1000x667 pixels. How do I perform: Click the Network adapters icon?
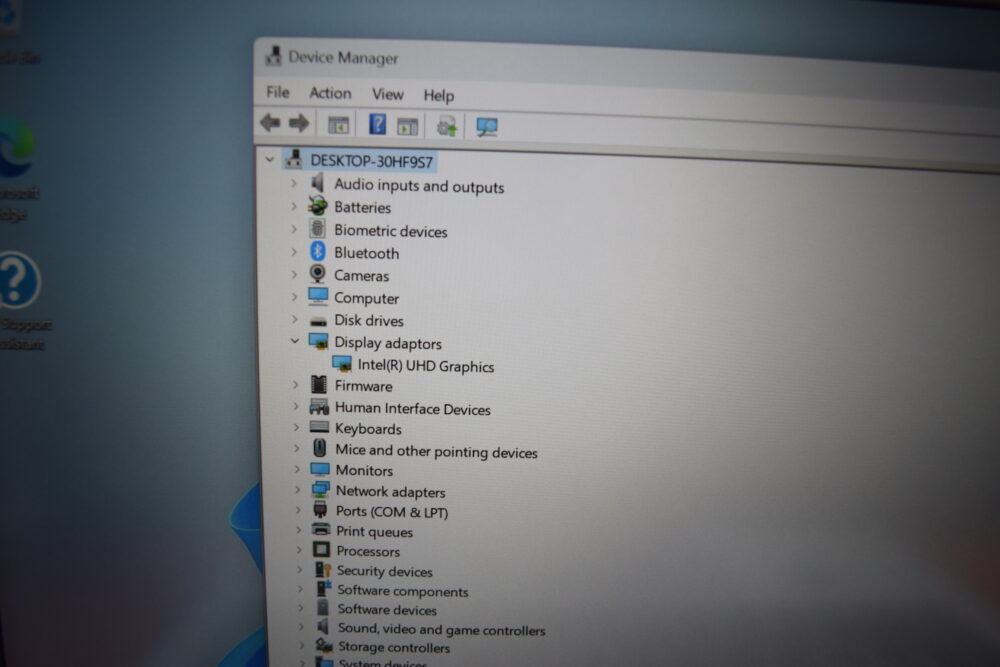pyautogui.click(x=321, y=490)
